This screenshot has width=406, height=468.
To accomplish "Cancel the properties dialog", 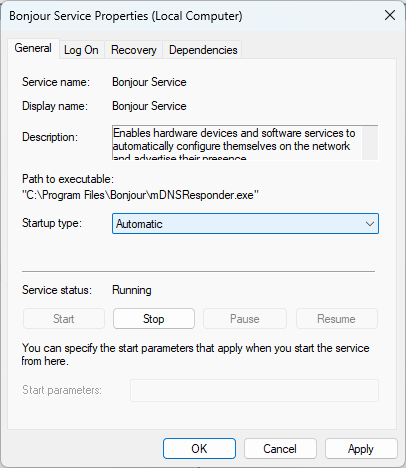I will (280, 449).
